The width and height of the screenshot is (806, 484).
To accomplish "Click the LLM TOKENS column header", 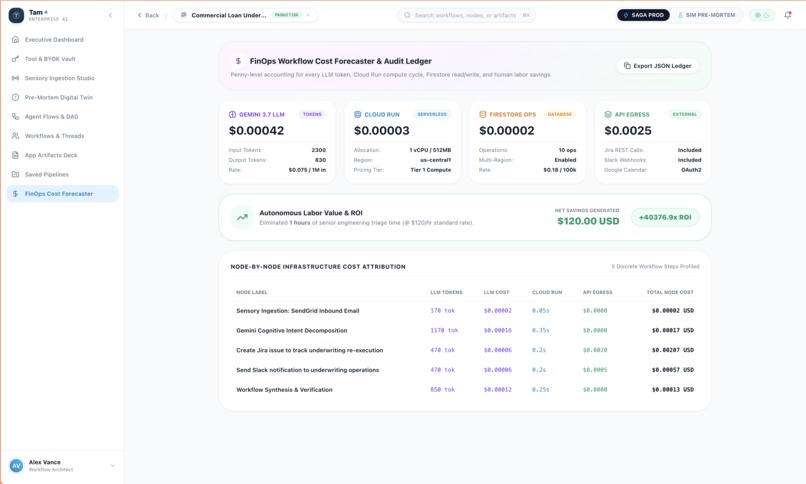I will tap(446, 292).
